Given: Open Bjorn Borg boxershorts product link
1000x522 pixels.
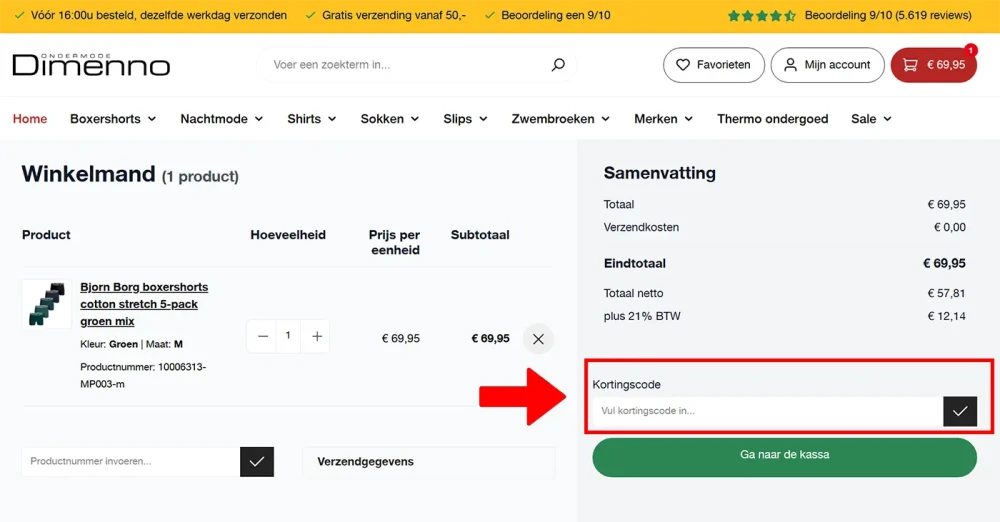Looking at the screenshot, I should pos(144,304).
